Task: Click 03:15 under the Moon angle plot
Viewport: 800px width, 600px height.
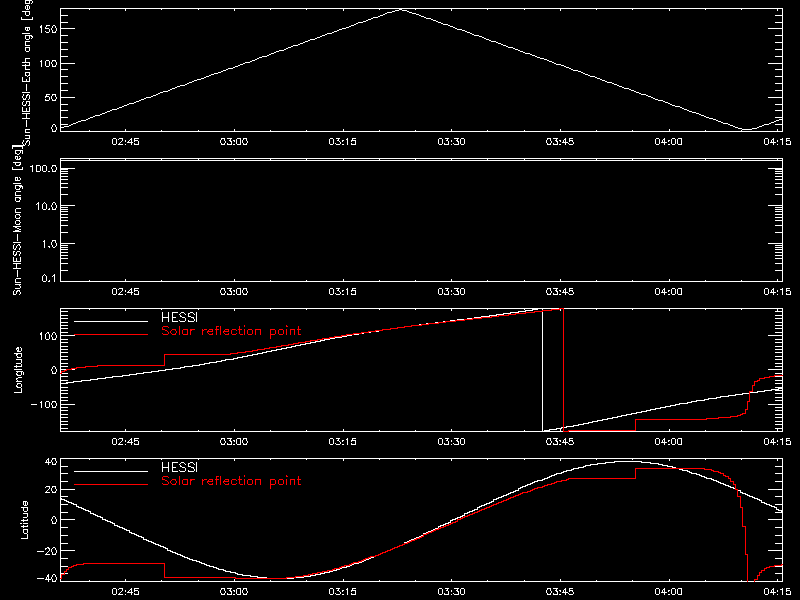Action: 342,291
